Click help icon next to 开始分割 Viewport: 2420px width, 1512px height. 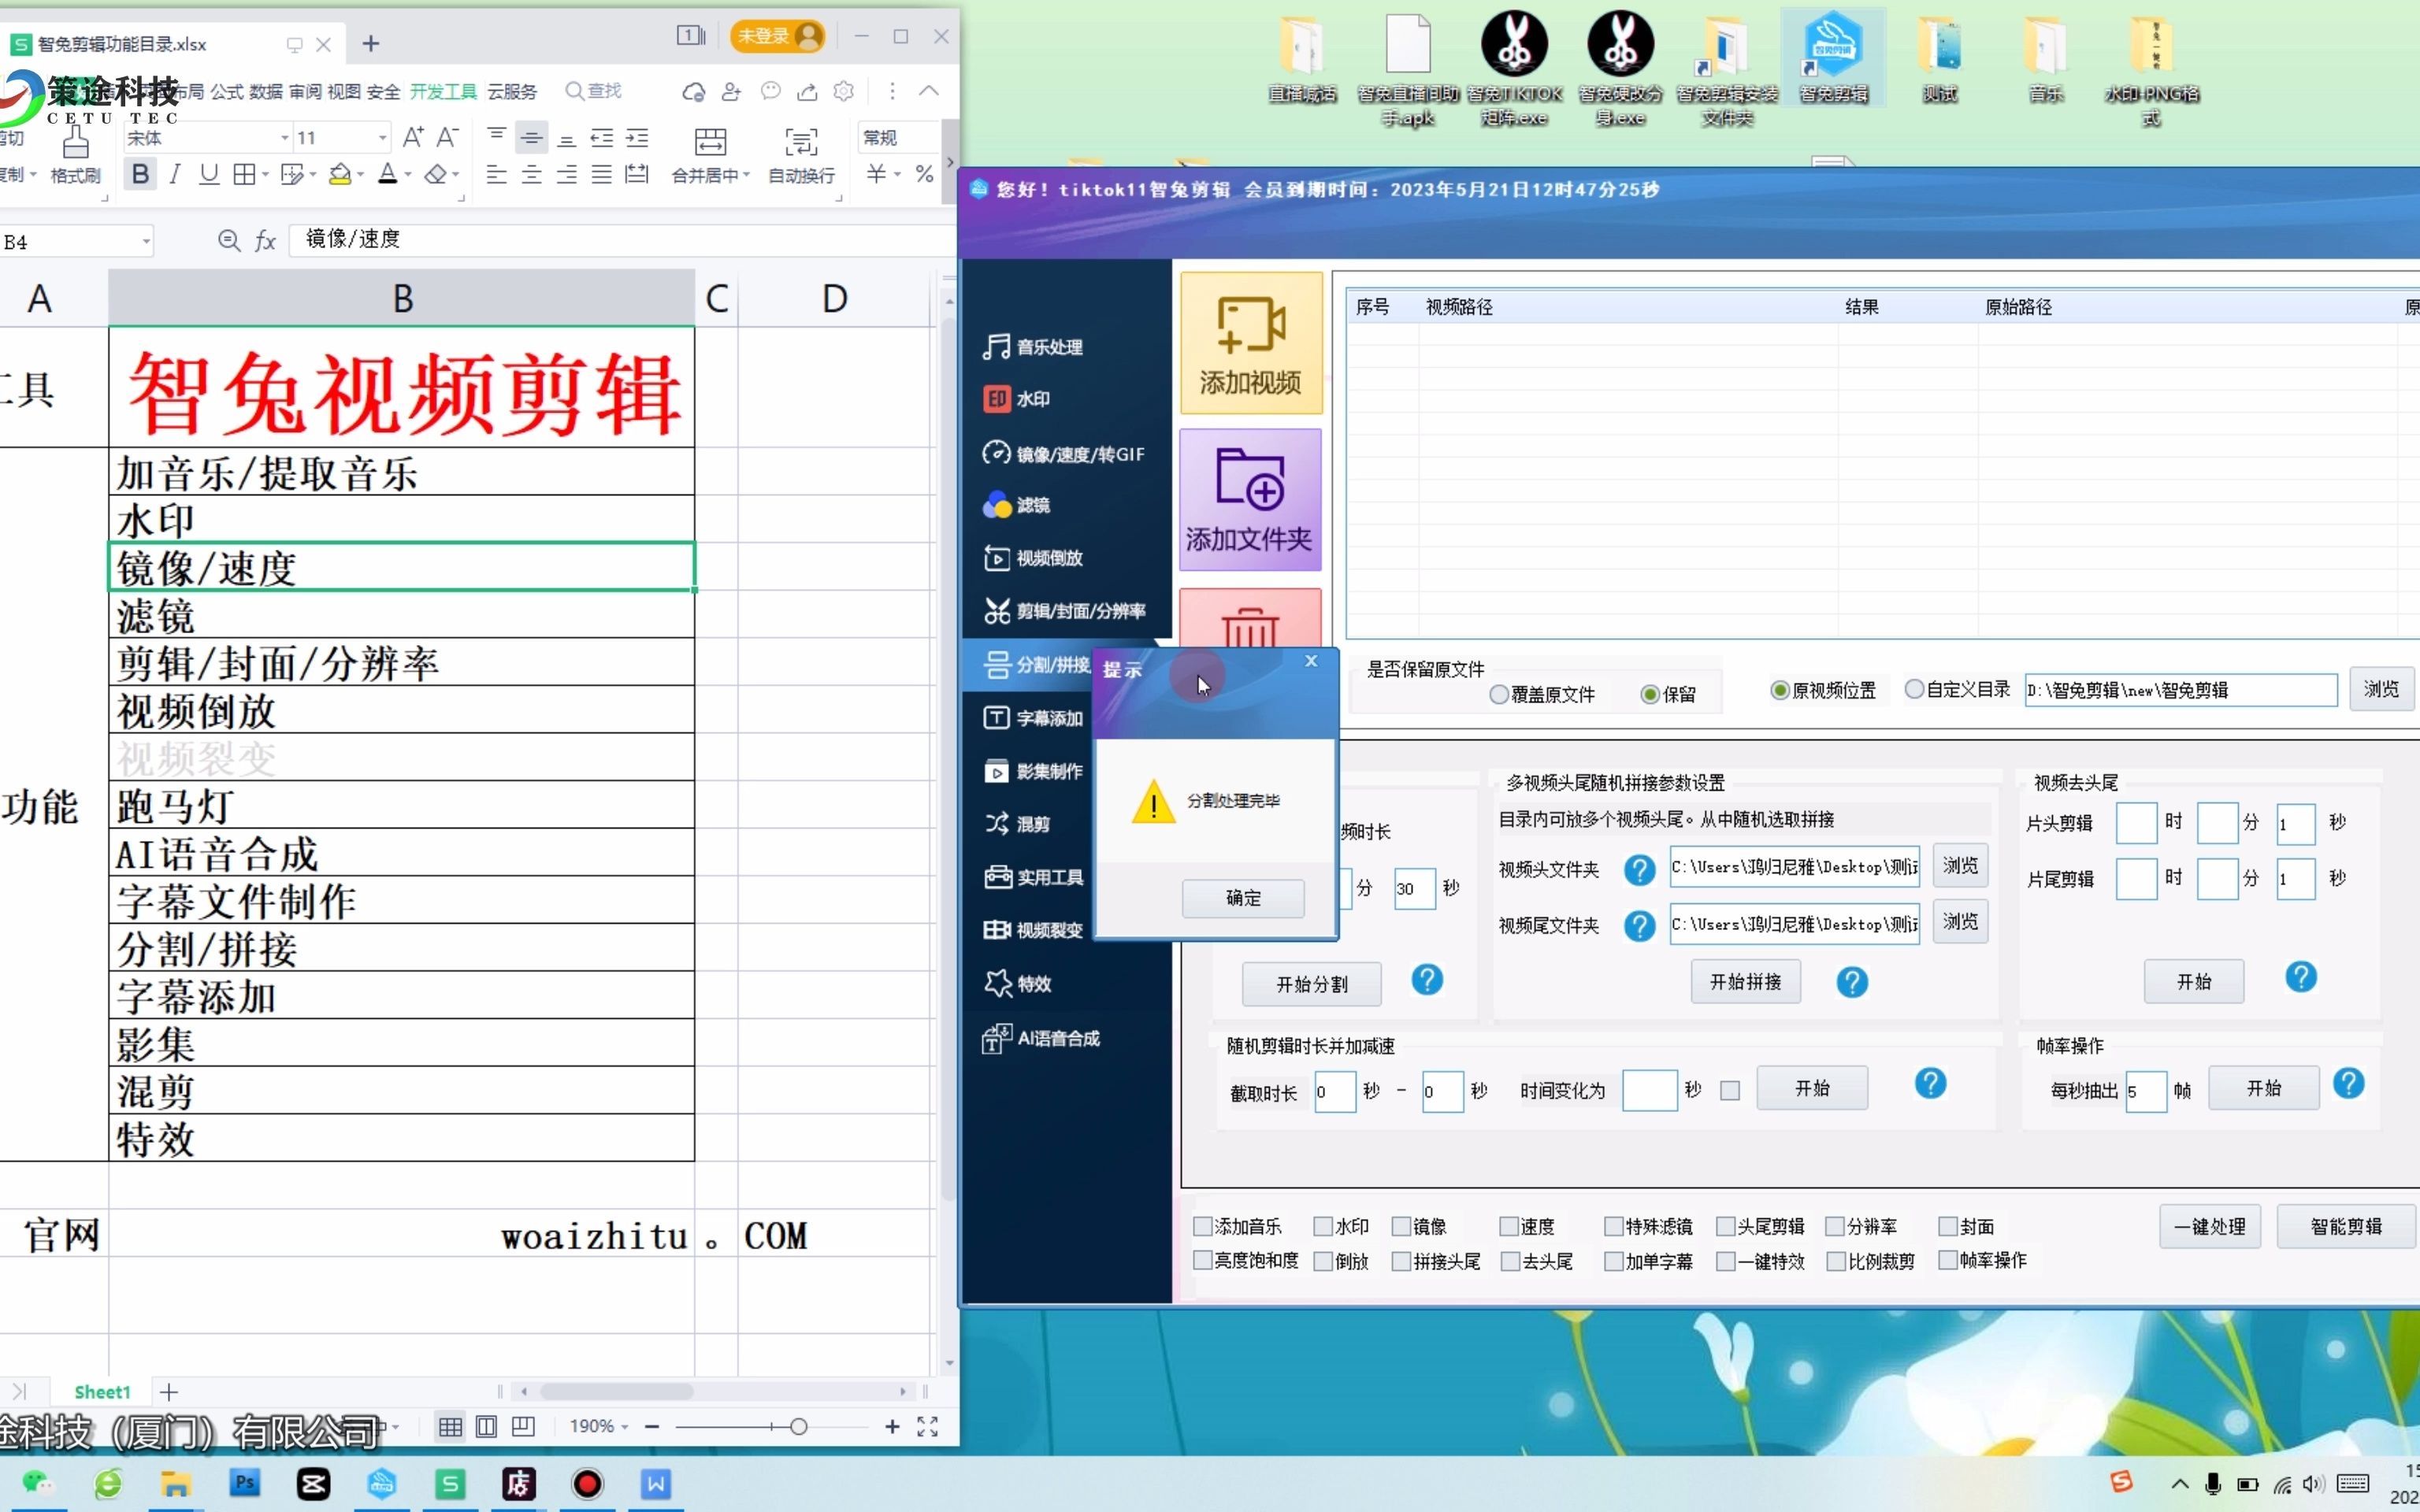(x=1427, y=980)
